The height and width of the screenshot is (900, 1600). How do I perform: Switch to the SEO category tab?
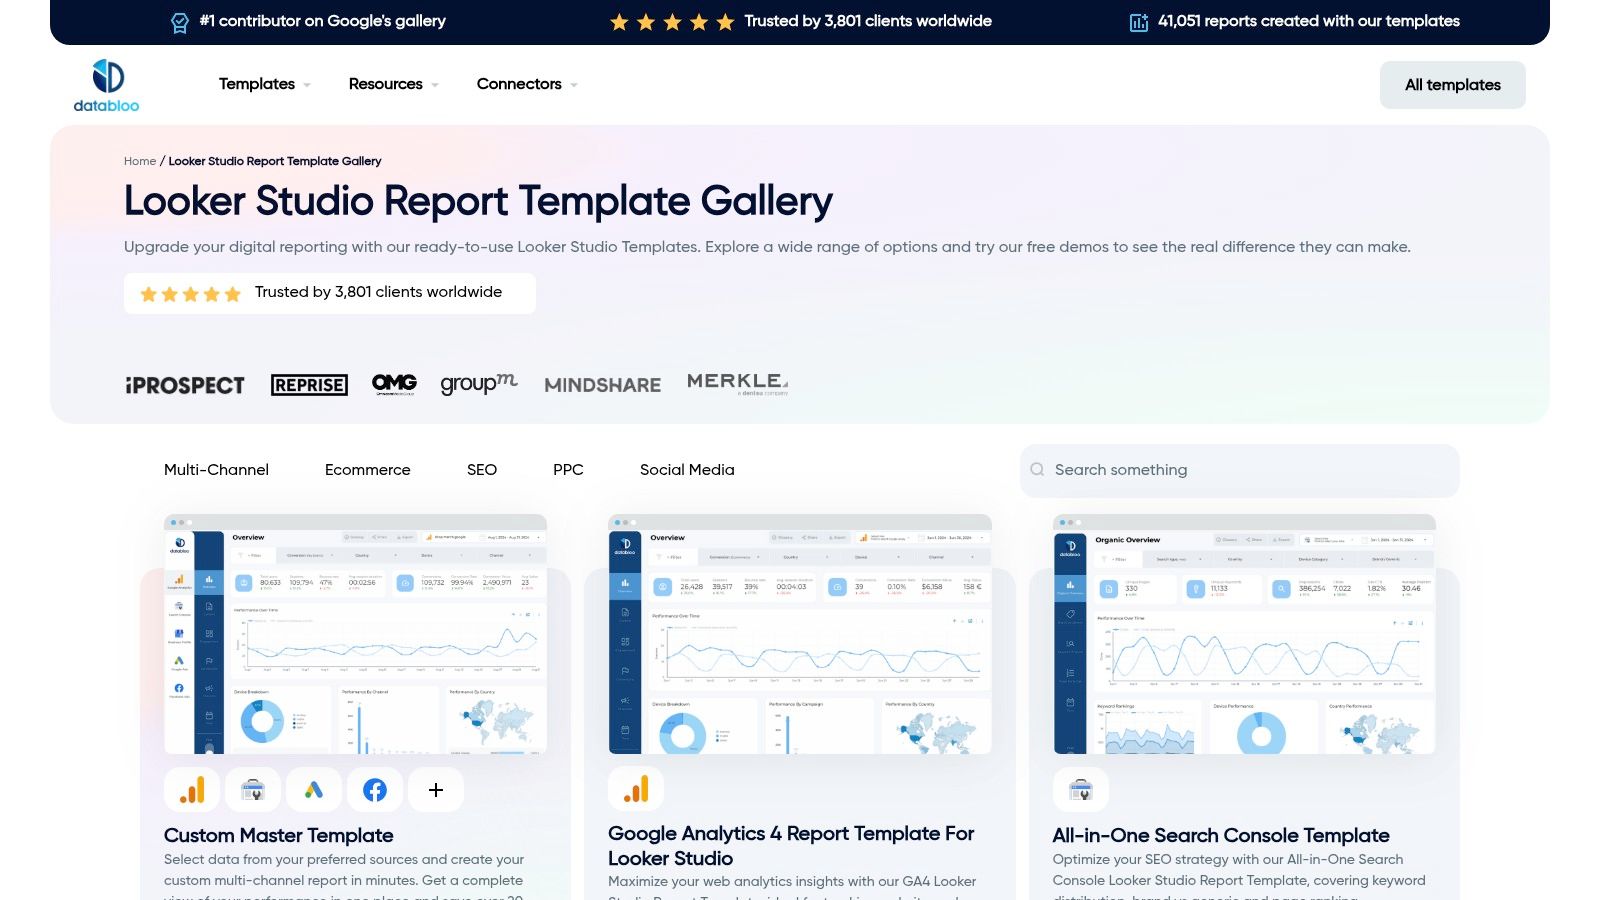point(482,469)
